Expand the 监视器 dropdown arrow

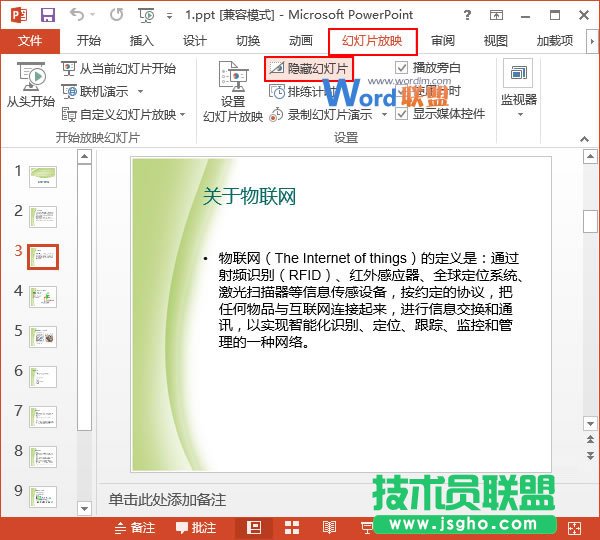(x=520, y=114)
